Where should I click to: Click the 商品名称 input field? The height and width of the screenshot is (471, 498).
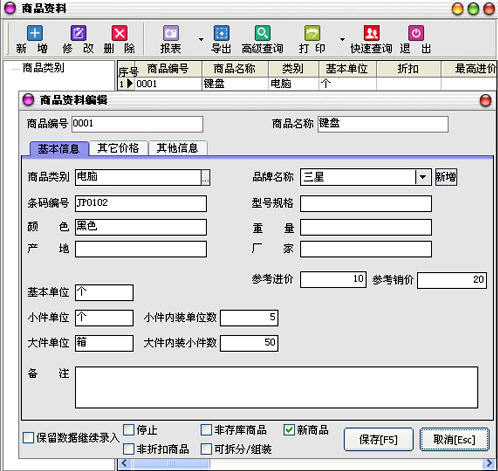[x=383, y=124]
